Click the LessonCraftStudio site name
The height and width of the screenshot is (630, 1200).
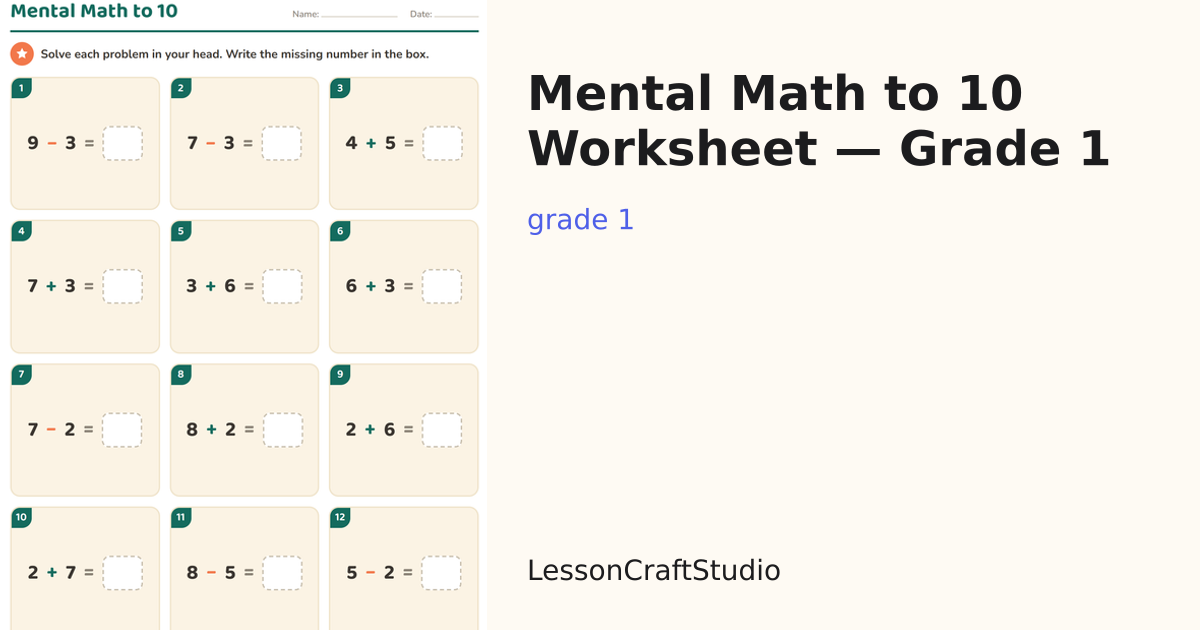coord(654,571)
